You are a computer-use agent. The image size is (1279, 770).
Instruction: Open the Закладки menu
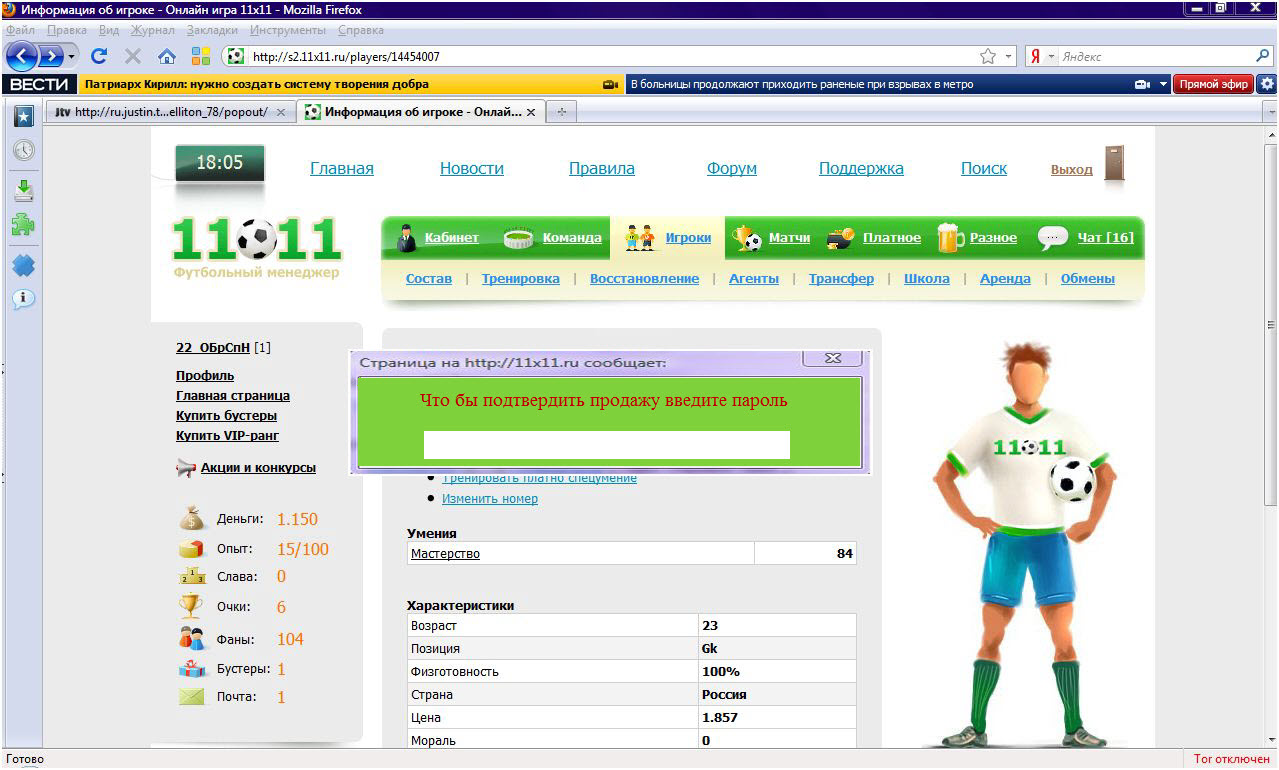click(x=212, y=31)
